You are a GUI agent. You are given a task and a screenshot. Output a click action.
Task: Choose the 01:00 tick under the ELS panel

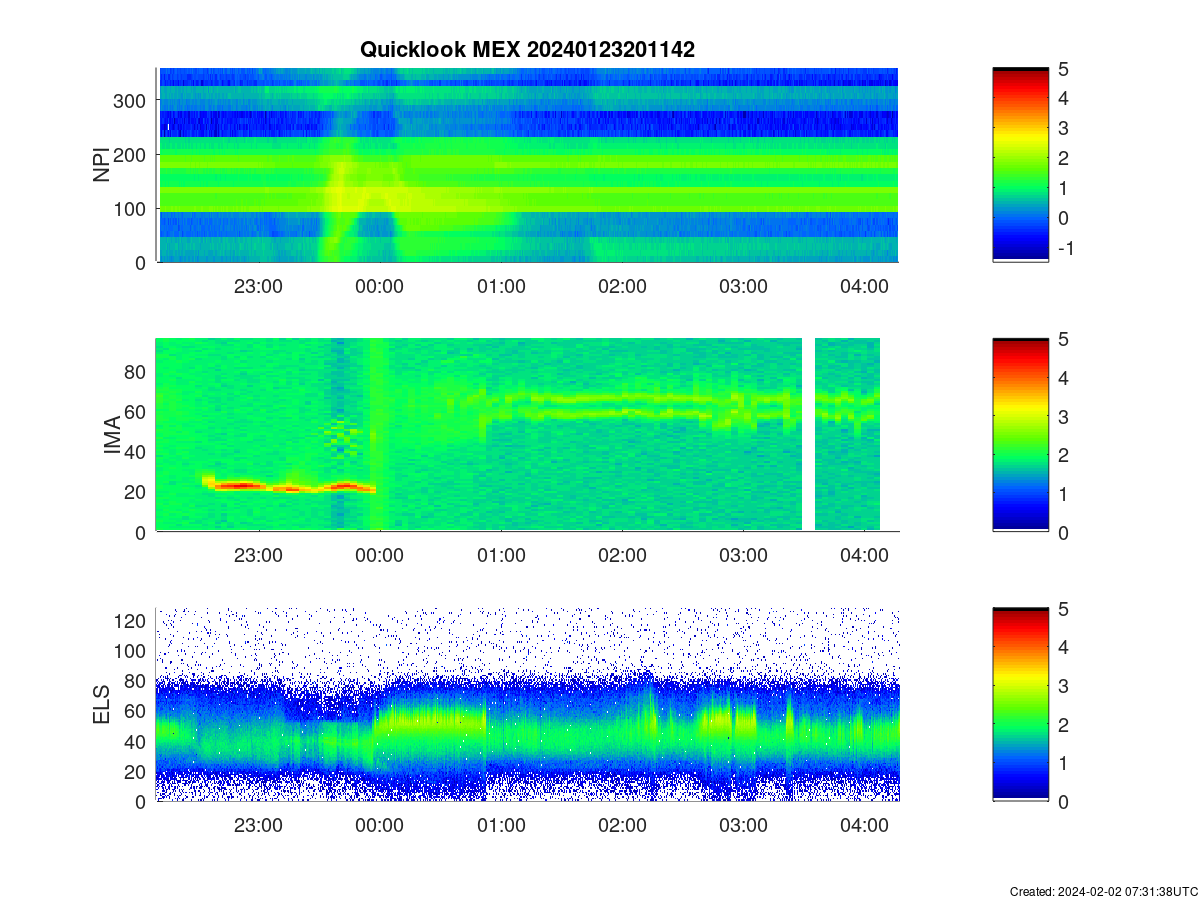click(500, 826)
